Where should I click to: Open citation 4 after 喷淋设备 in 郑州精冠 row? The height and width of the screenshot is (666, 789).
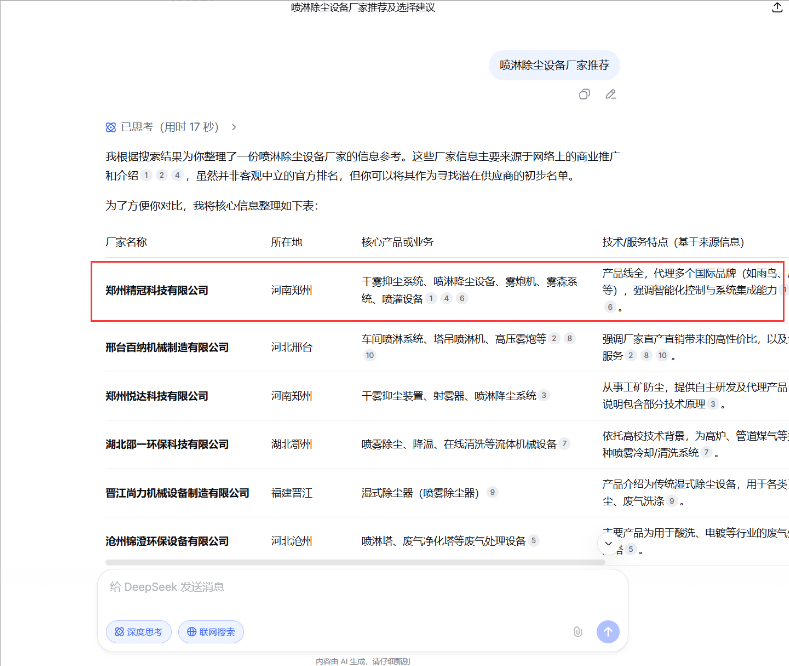(x=446, y=298)
